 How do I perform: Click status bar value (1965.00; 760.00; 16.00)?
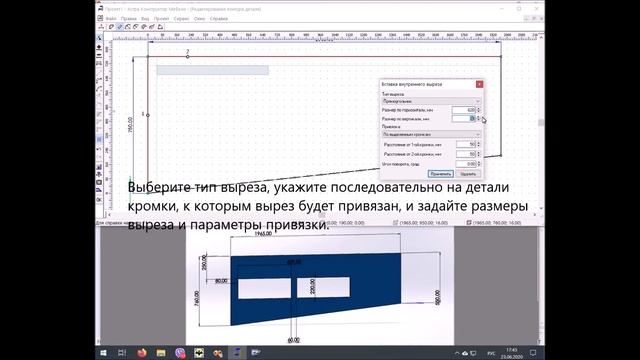(x=497, y=223)
